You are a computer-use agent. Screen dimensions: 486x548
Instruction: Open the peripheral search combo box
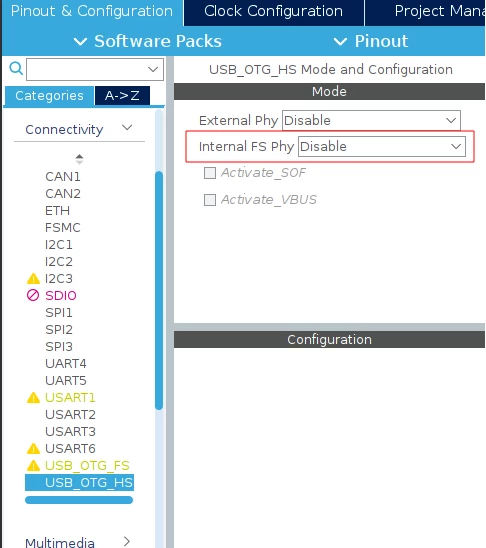pos(95,70)
